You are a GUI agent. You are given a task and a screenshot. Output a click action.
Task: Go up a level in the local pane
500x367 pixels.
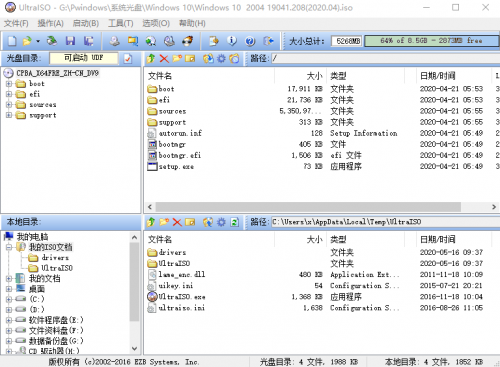151,222
